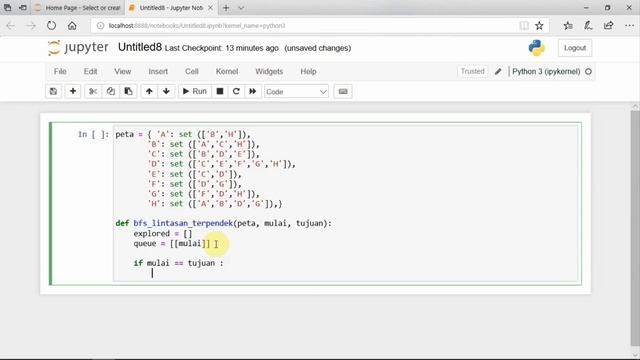Click the pencil edit mode icon

(498, 71)
